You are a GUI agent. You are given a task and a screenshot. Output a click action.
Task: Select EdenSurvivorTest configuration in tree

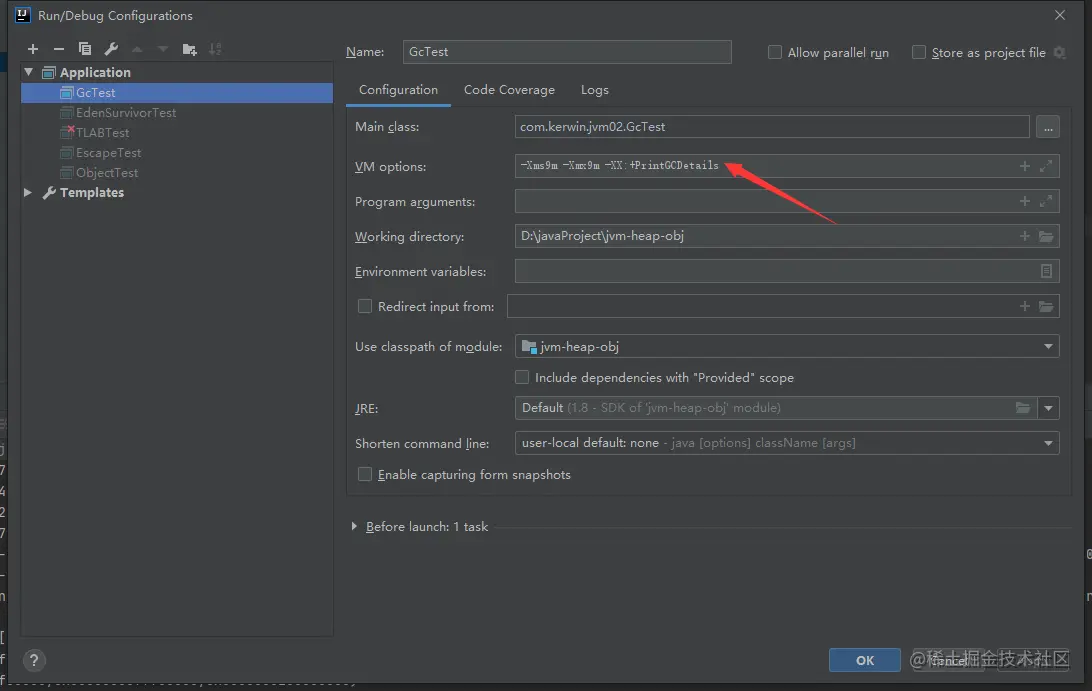click(126, 113)
